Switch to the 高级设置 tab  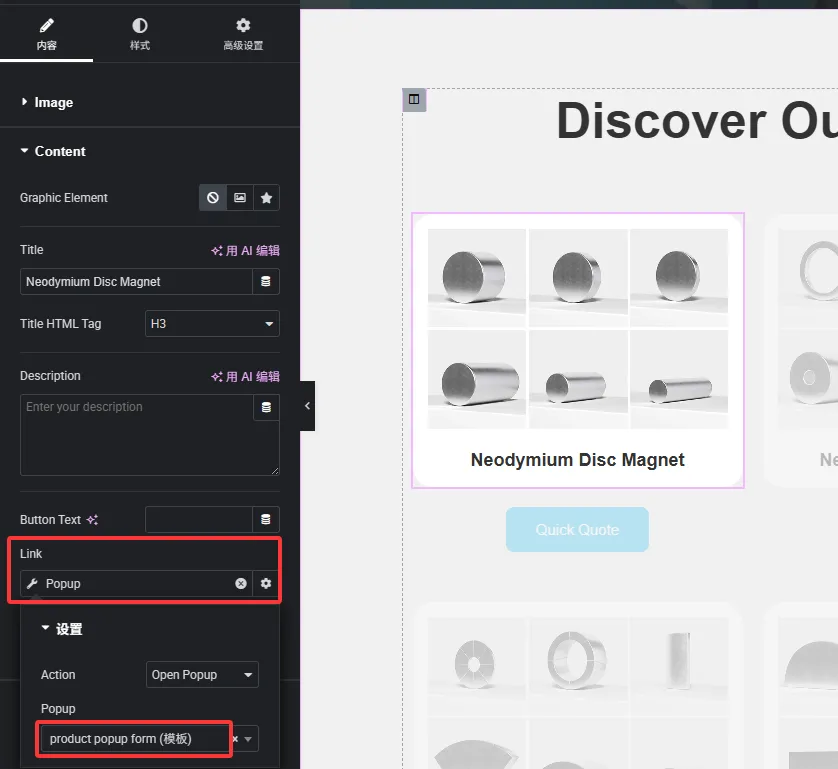pos(243,33)
